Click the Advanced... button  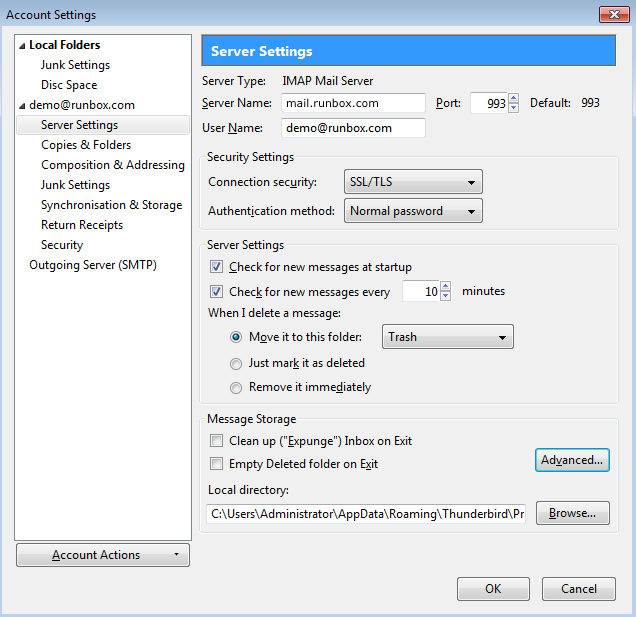coord(572,460)
